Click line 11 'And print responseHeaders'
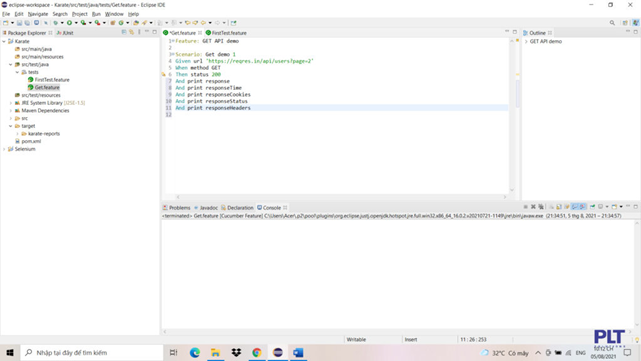 pos(213,108)
